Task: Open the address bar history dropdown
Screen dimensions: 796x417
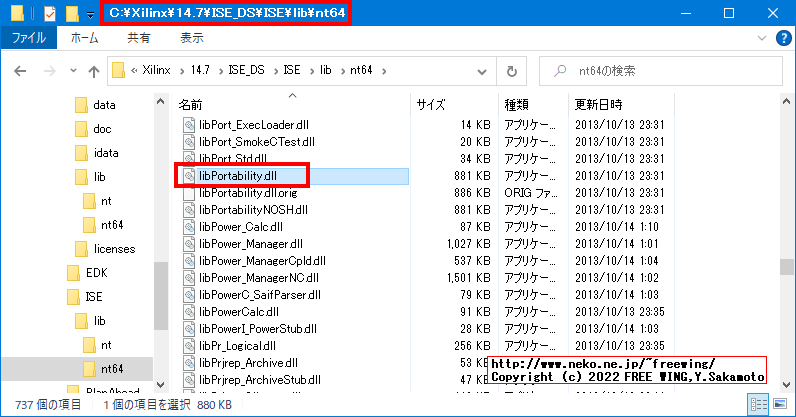Action: tap(482, 72)
